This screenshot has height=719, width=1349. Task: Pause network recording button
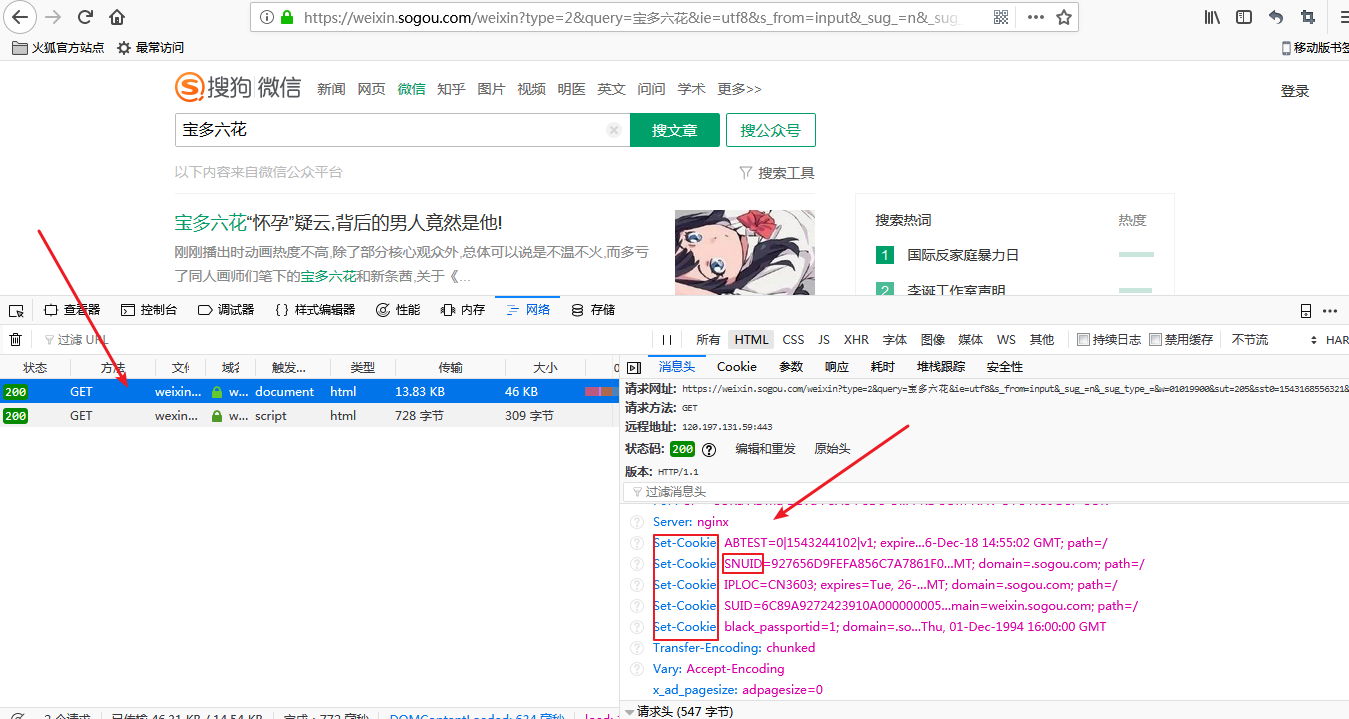click(666, 340)
